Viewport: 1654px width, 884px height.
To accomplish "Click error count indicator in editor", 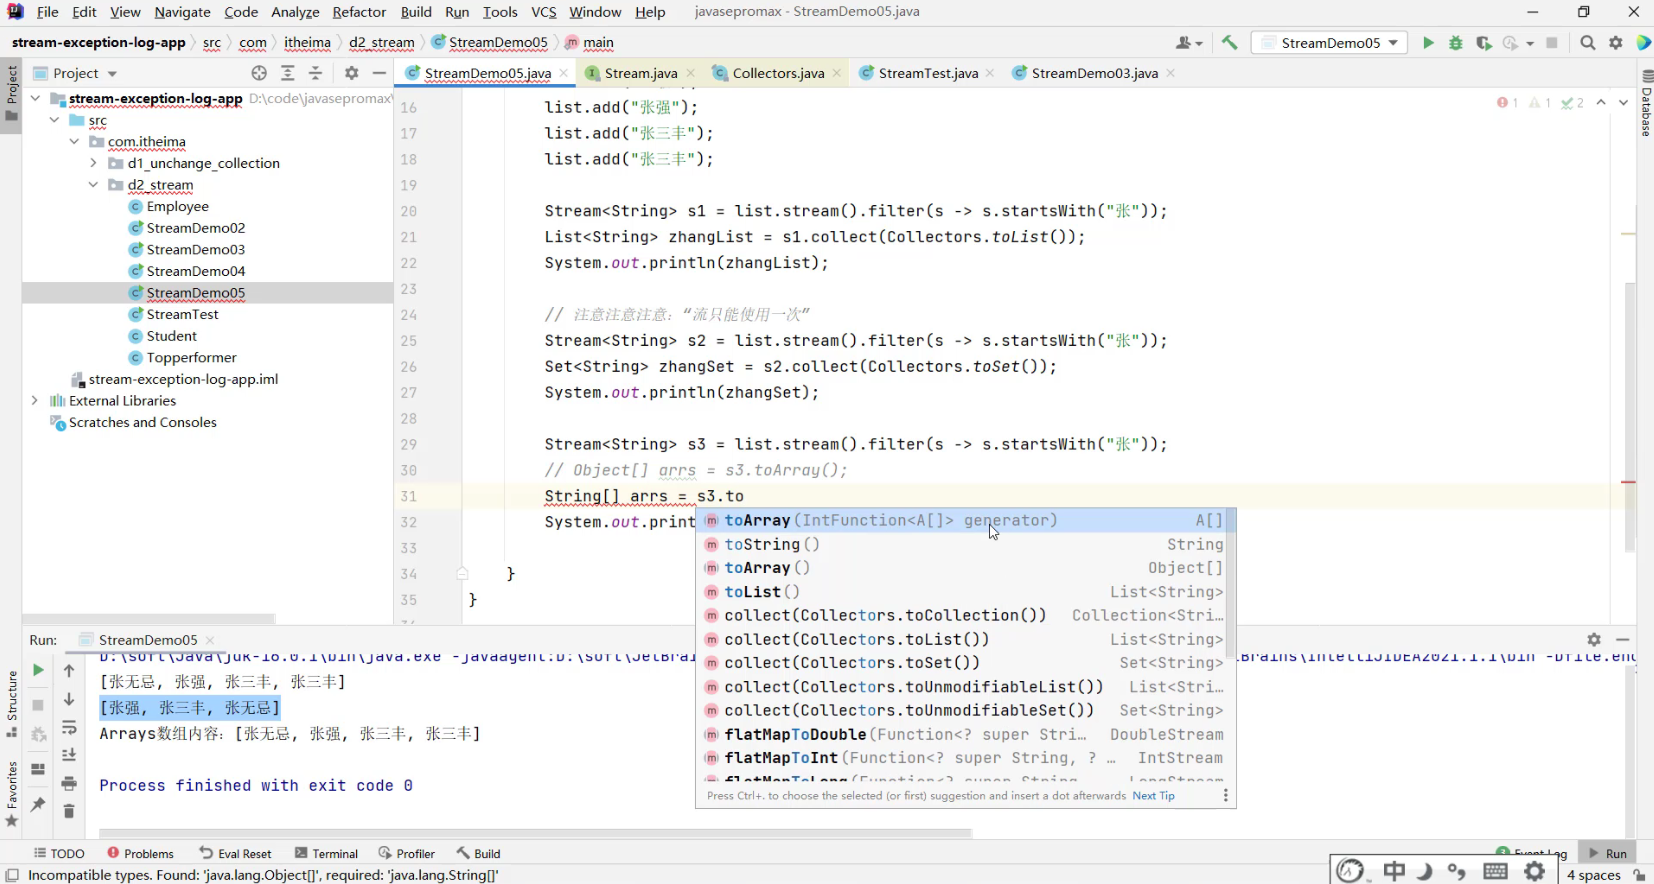I will pos(1507,103).
